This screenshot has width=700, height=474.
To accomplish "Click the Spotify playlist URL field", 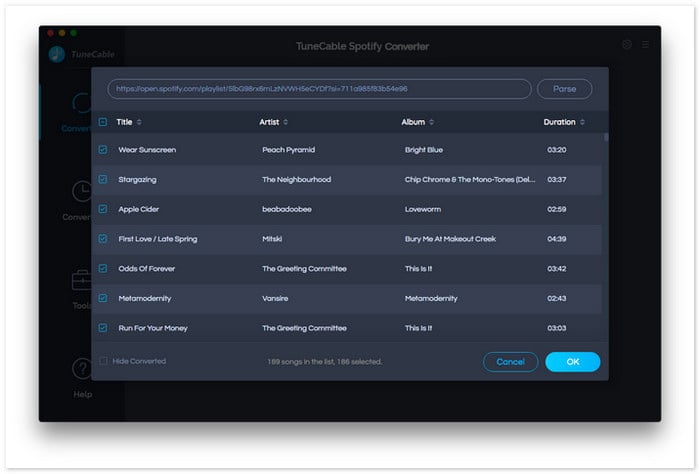I will point(319,89).
